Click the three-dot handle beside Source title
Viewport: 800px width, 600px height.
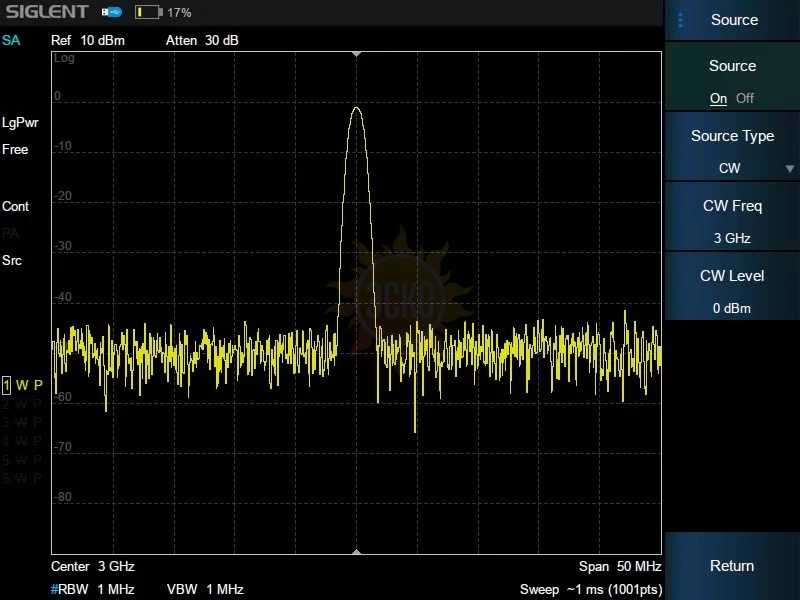680,20
